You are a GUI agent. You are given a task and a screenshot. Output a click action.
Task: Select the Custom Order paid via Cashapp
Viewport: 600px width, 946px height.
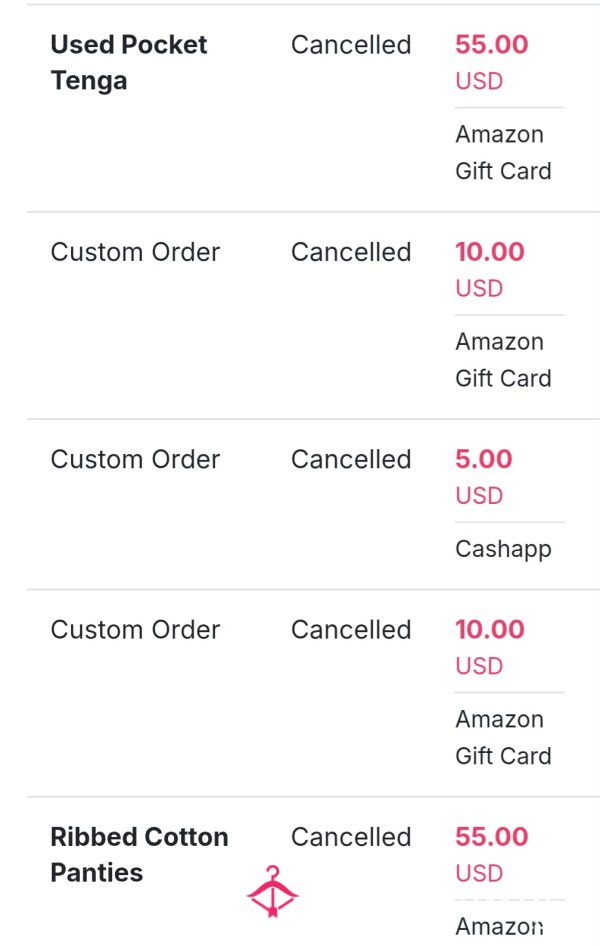[135, 459]
